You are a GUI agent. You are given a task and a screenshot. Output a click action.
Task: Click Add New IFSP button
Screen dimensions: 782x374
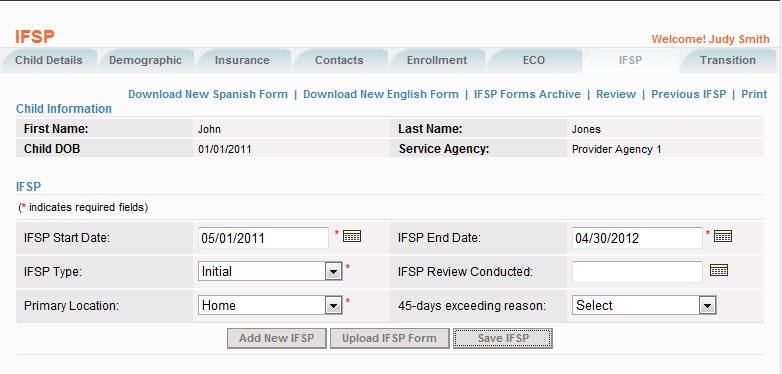point(277,338)
